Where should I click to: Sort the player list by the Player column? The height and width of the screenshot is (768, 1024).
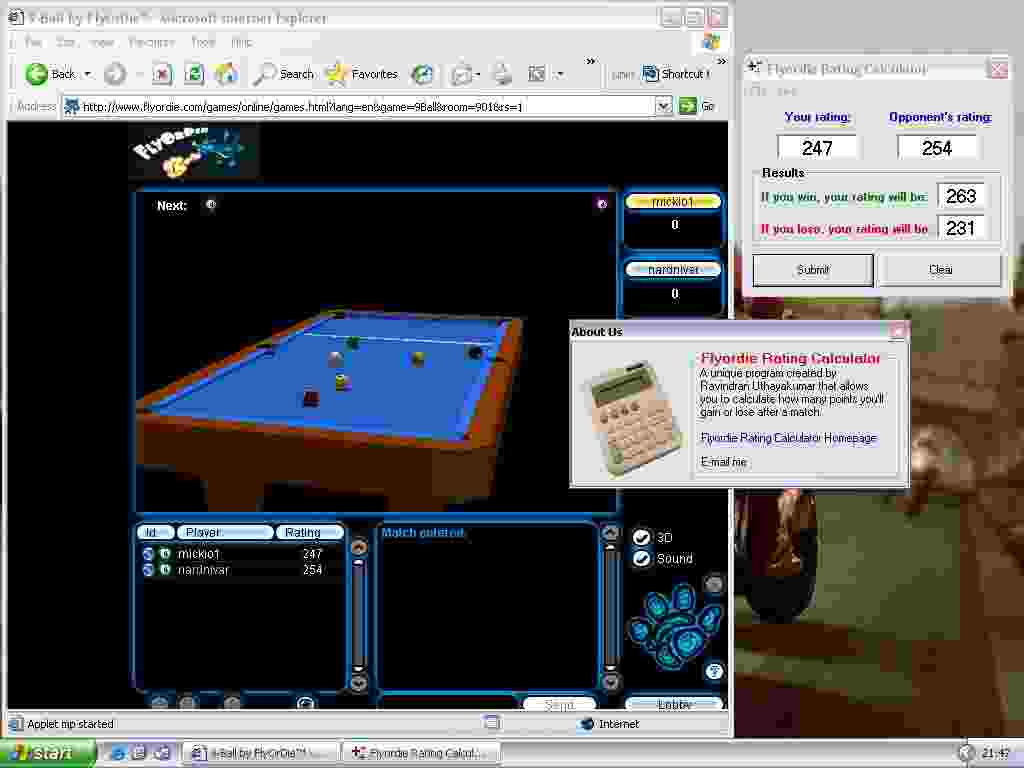[225, 532]
